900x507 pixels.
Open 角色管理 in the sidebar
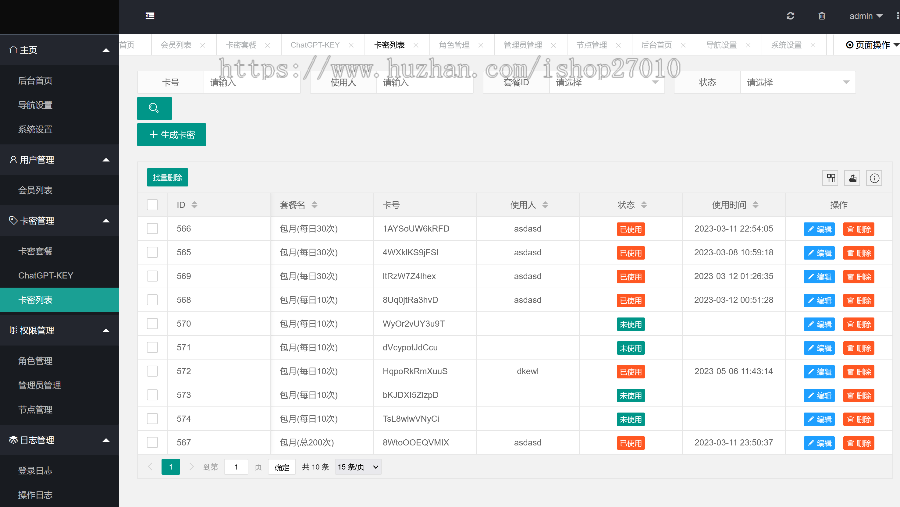click(x=59, y=361)
